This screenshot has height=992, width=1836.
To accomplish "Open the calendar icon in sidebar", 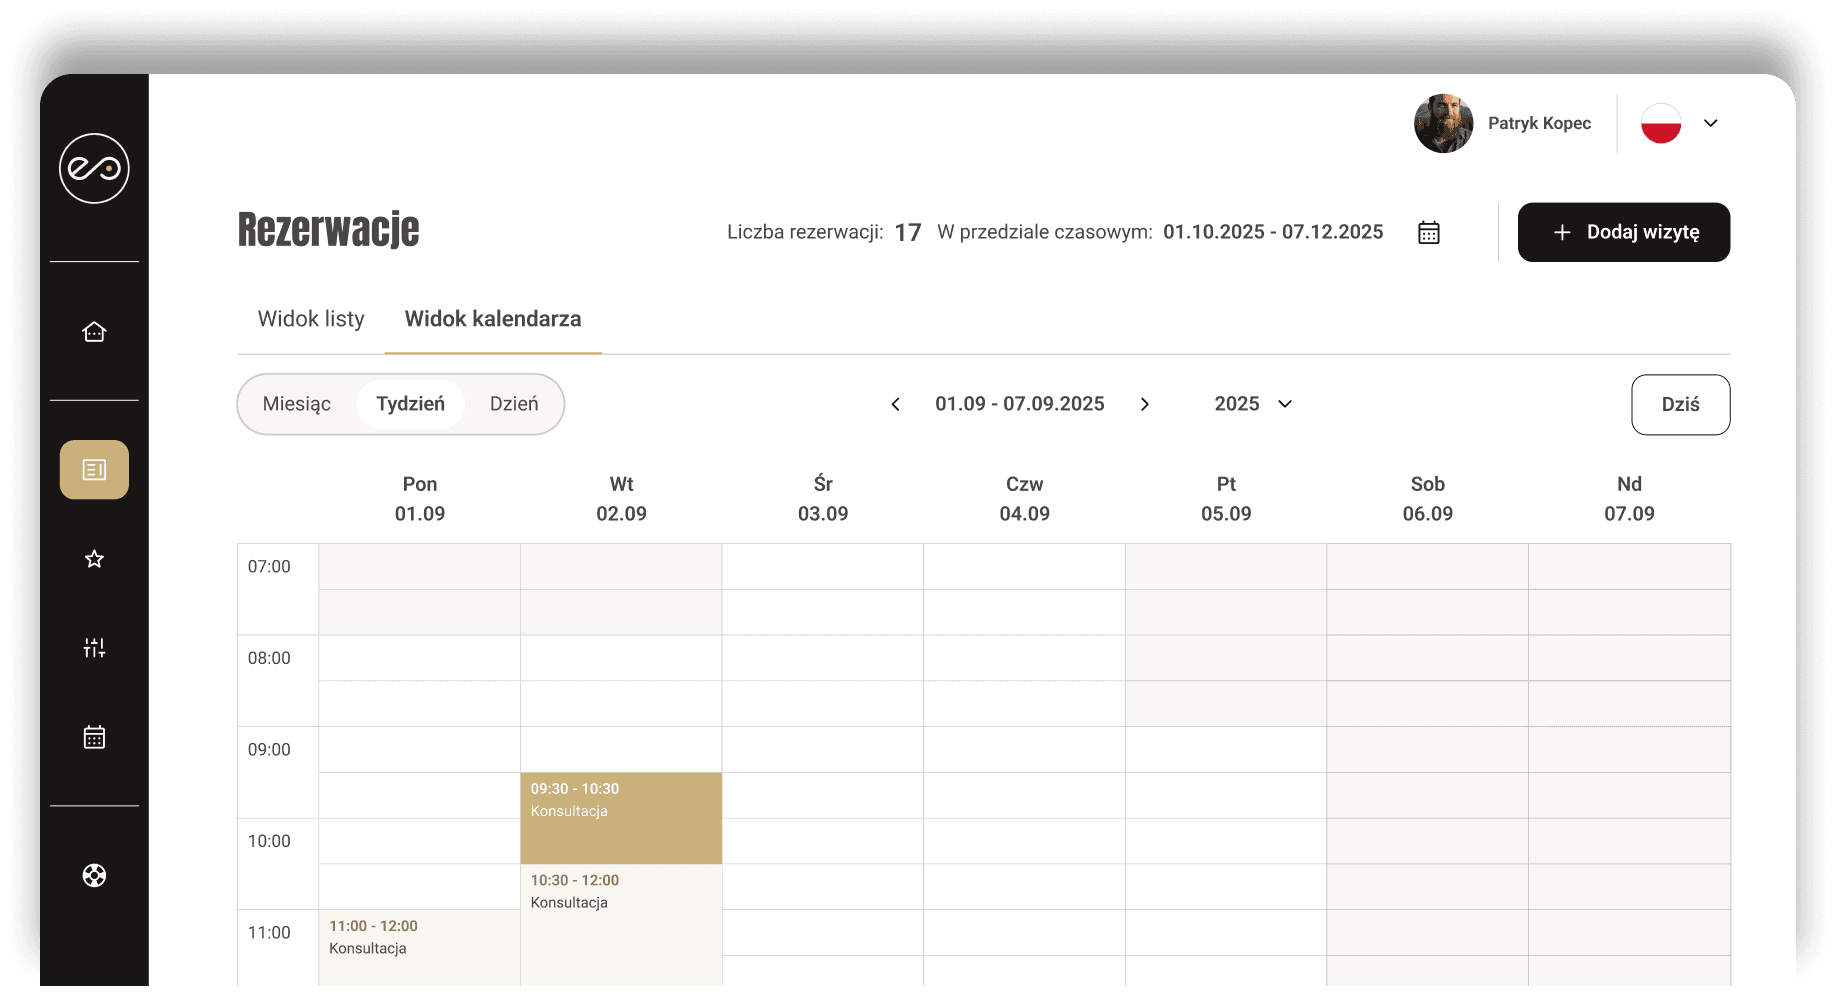I will [94, 737].
